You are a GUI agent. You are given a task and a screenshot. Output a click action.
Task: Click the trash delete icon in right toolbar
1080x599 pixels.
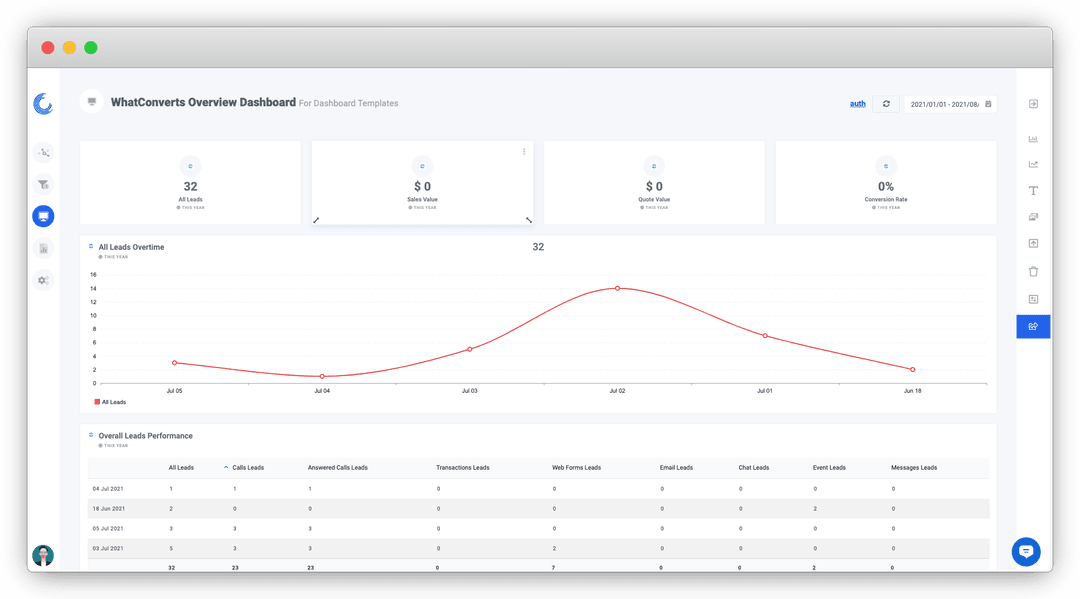pyautogui.click(x=1033, y=271)
